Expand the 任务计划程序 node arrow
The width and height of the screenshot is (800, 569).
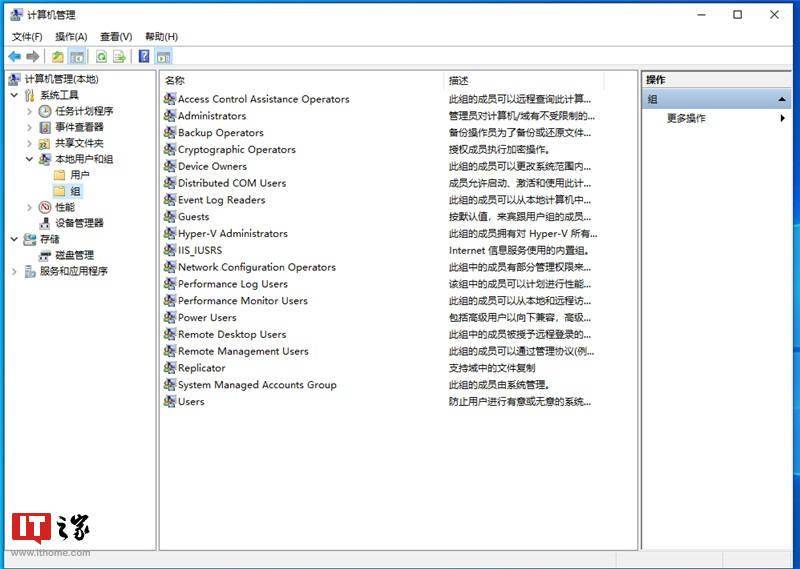point(29,111)
